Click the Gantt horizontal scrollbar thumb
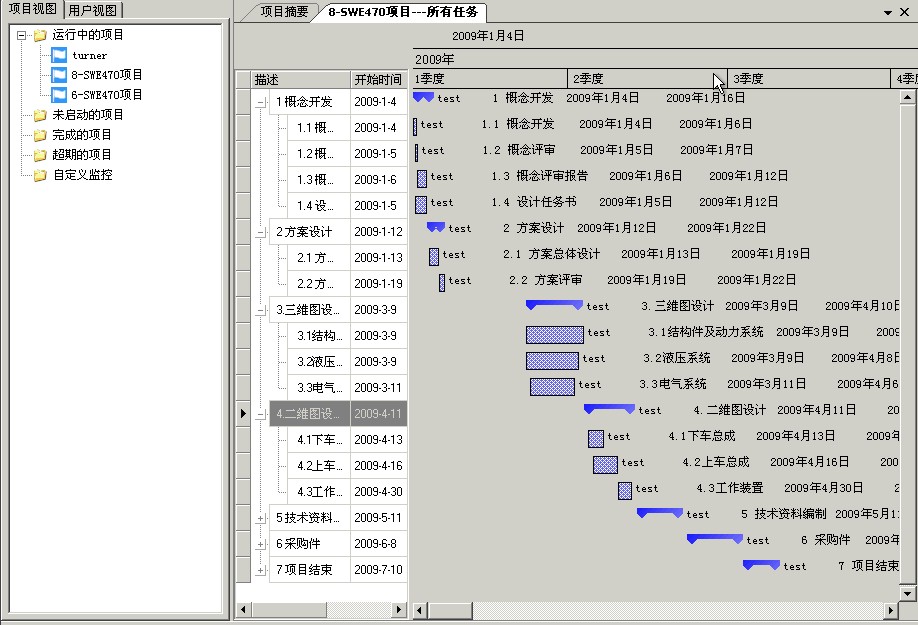The width and height of the screenshot is (918, 625). click(x=450, y=610)
